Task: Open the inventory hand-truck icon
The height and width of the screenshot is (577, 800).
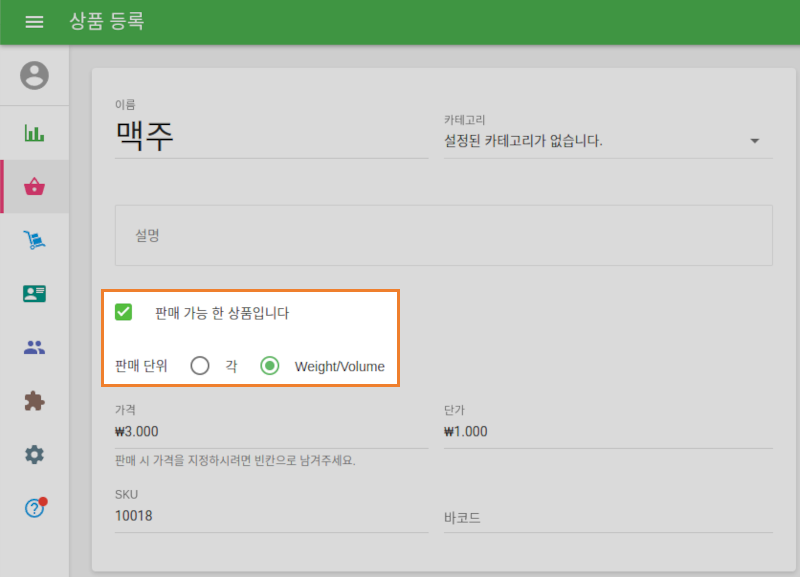Action: tap(34, 239)
